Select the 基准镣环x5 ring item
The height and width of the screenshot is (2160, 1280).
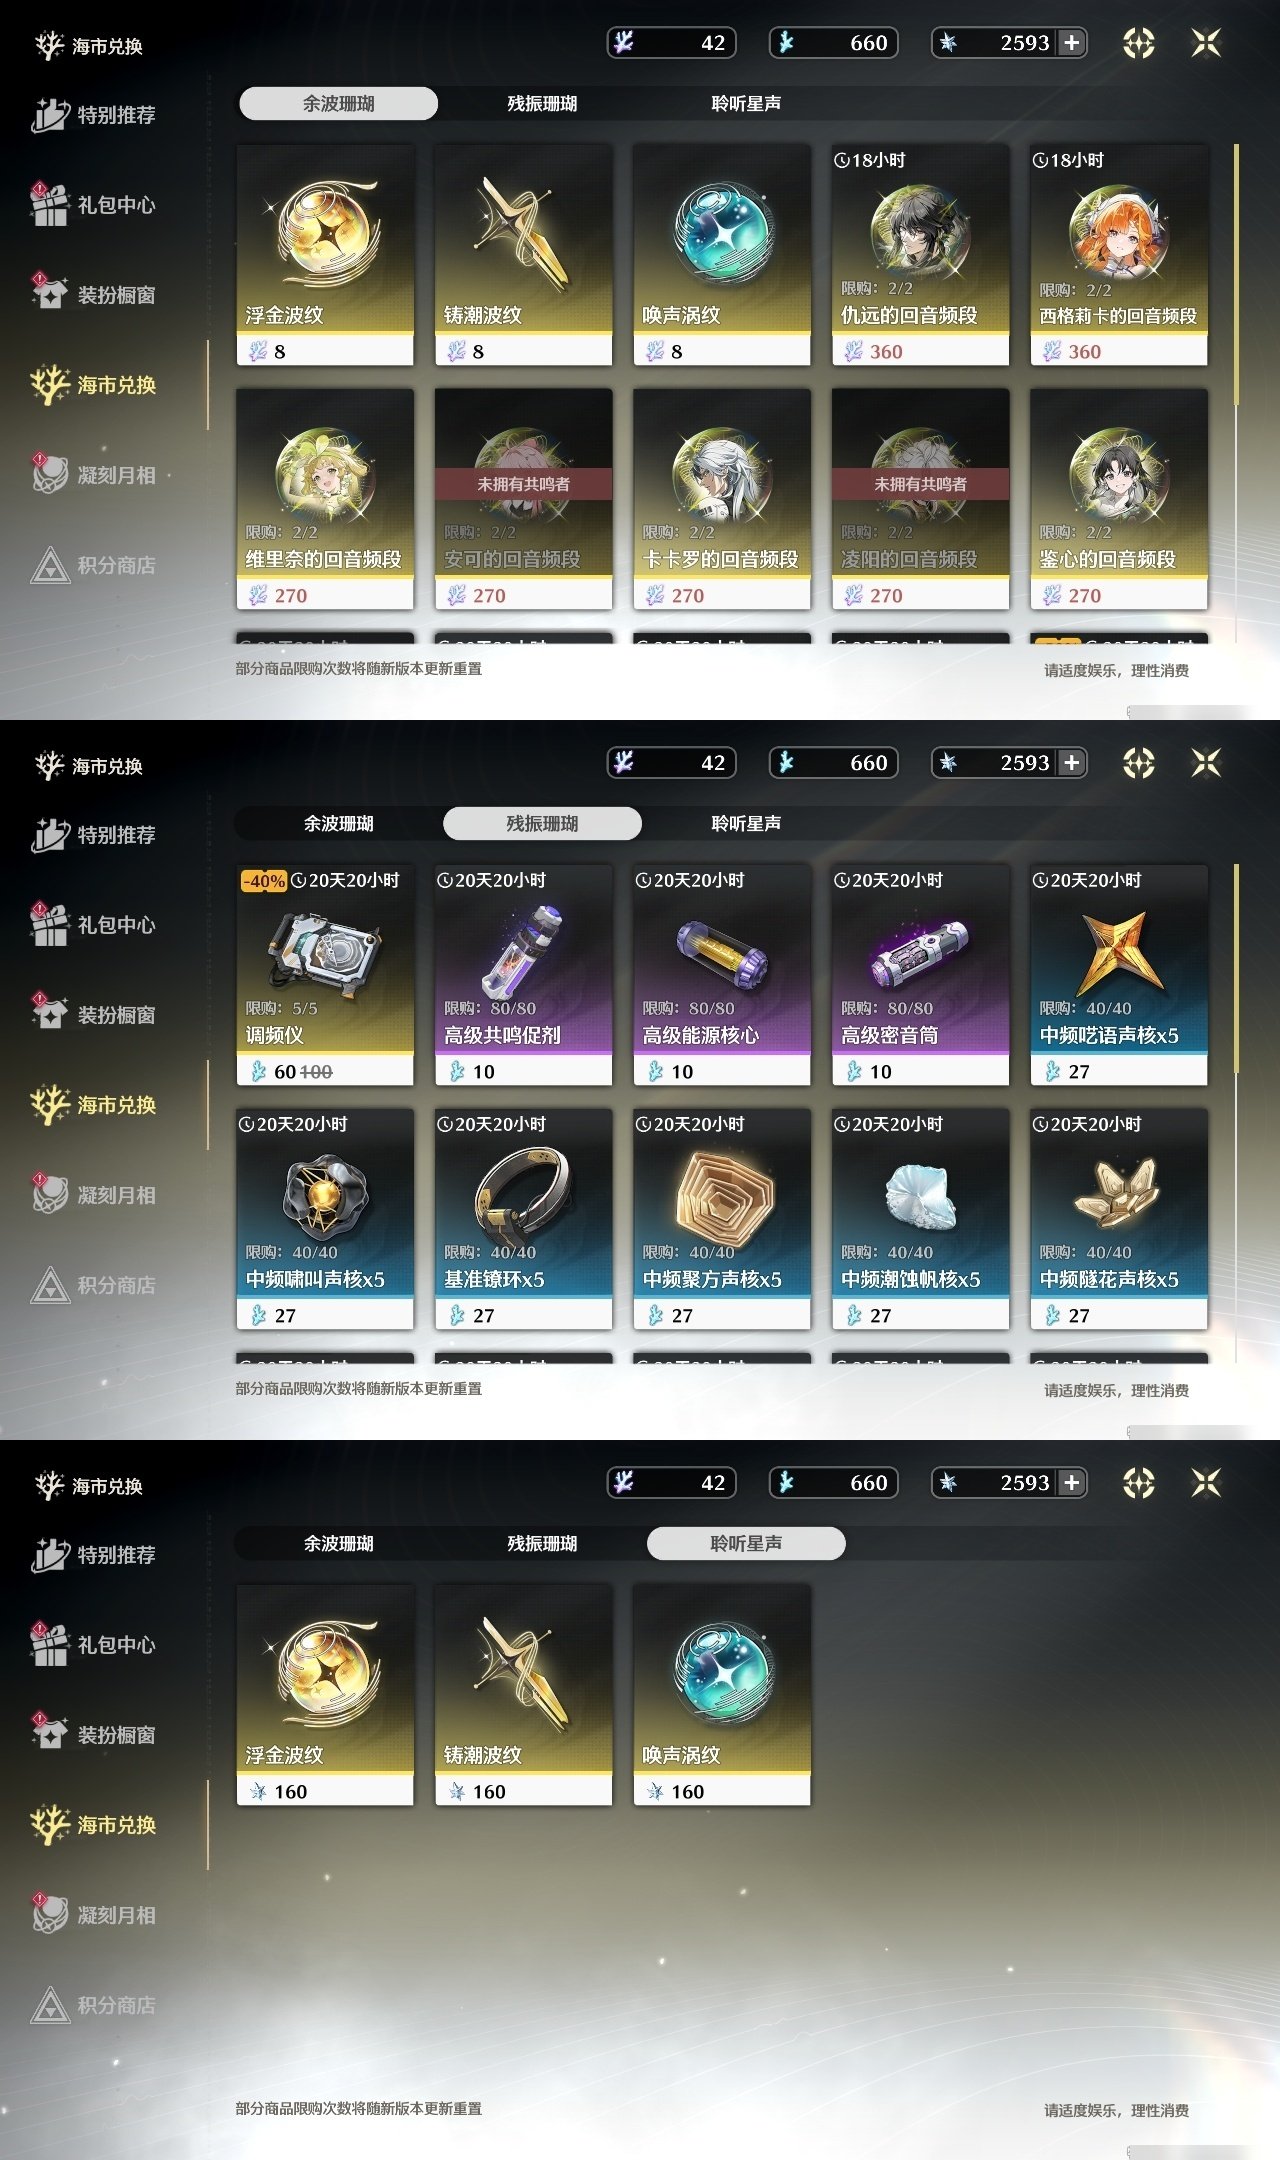click(x=523, y=1219)
